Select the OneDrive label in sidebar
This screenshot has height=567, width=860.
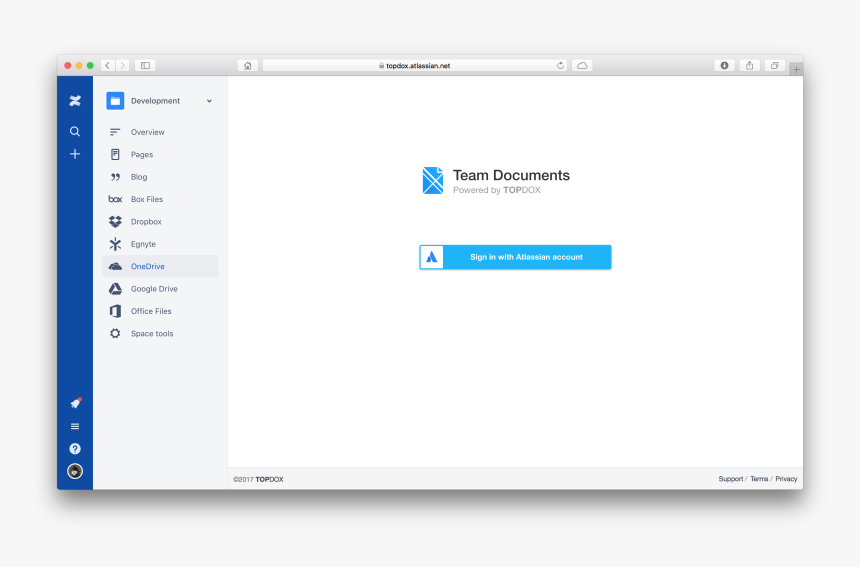tap(148, 267)
